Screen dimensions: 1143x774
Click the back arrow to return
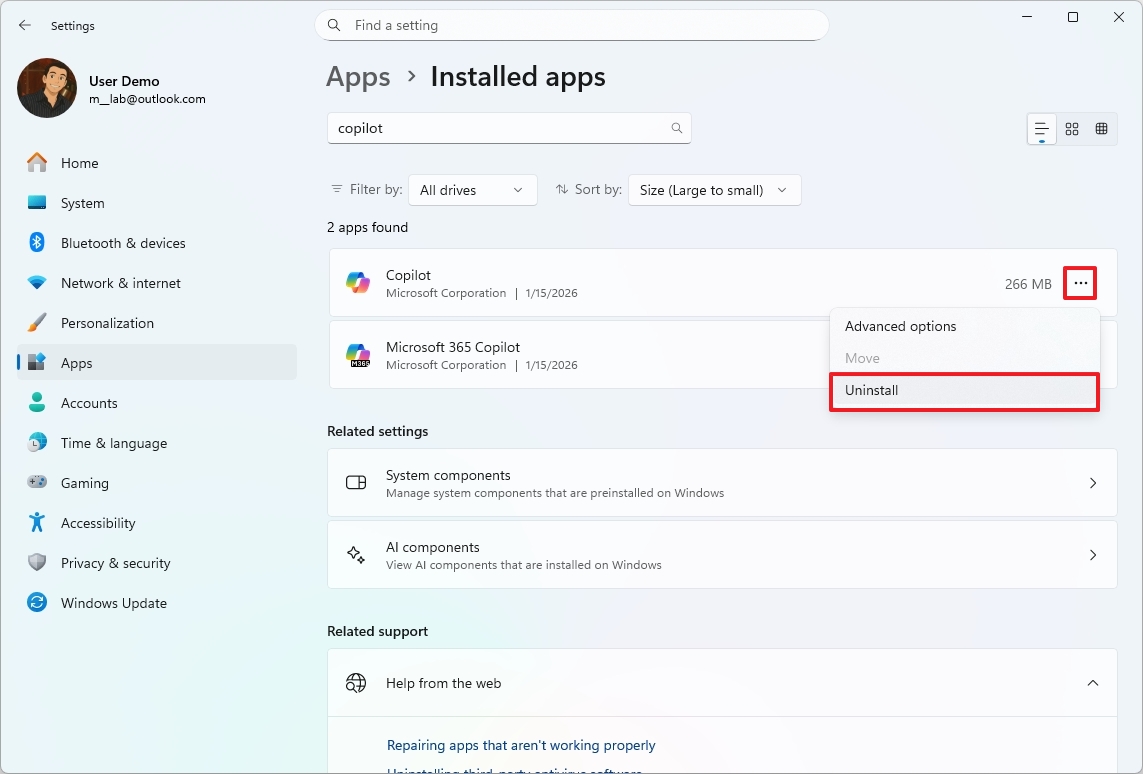point(24,25)
